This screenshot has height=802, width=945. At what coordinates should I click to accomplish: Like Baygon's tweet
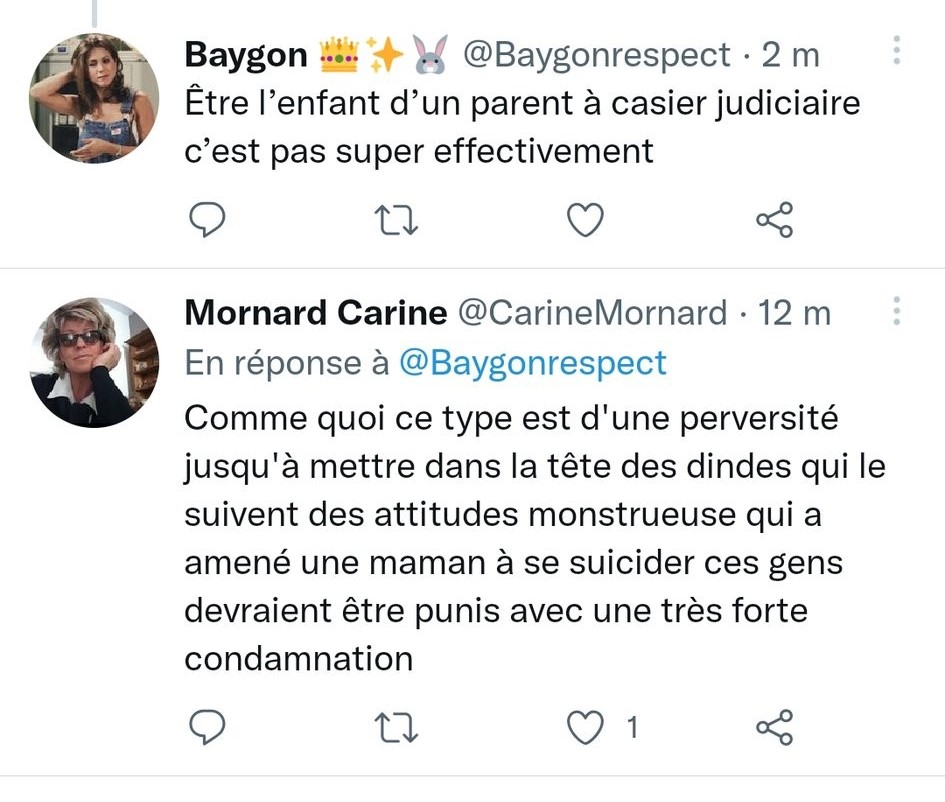click(585, 220)
